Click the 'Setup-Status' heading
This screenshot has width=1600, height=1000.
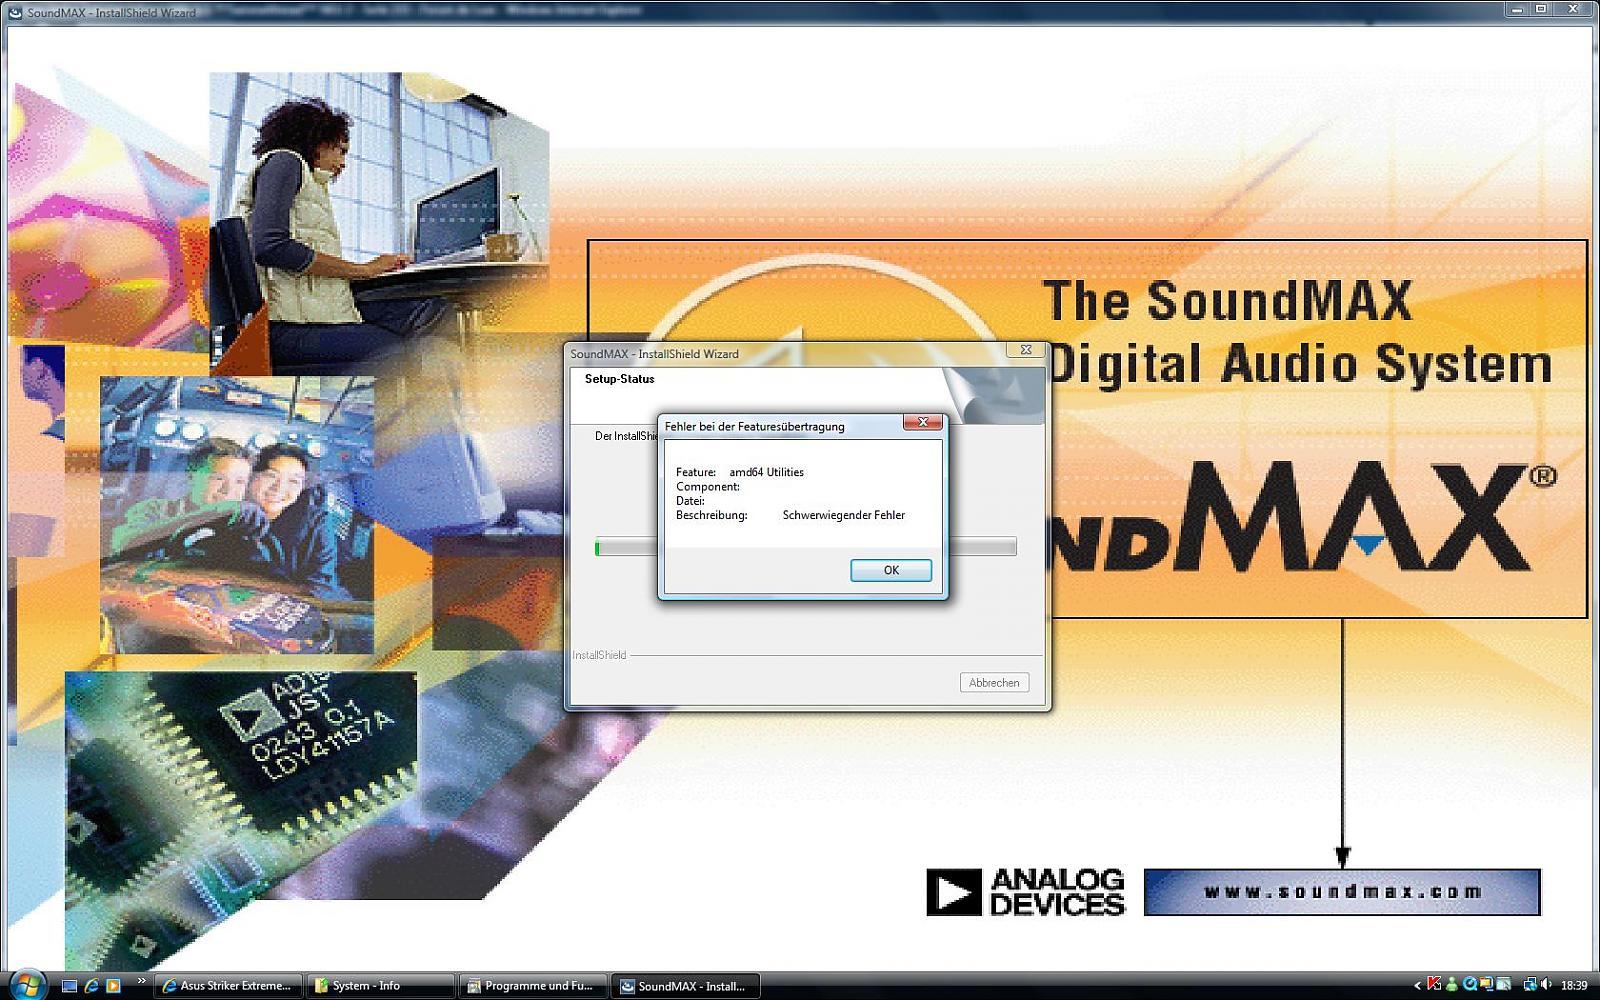coord(620,379)
